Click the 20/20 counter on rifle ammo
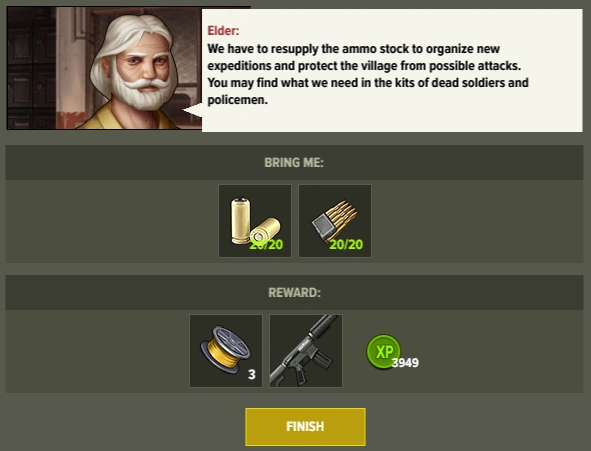This screenshot has width=591, height=451. [346, 245]
